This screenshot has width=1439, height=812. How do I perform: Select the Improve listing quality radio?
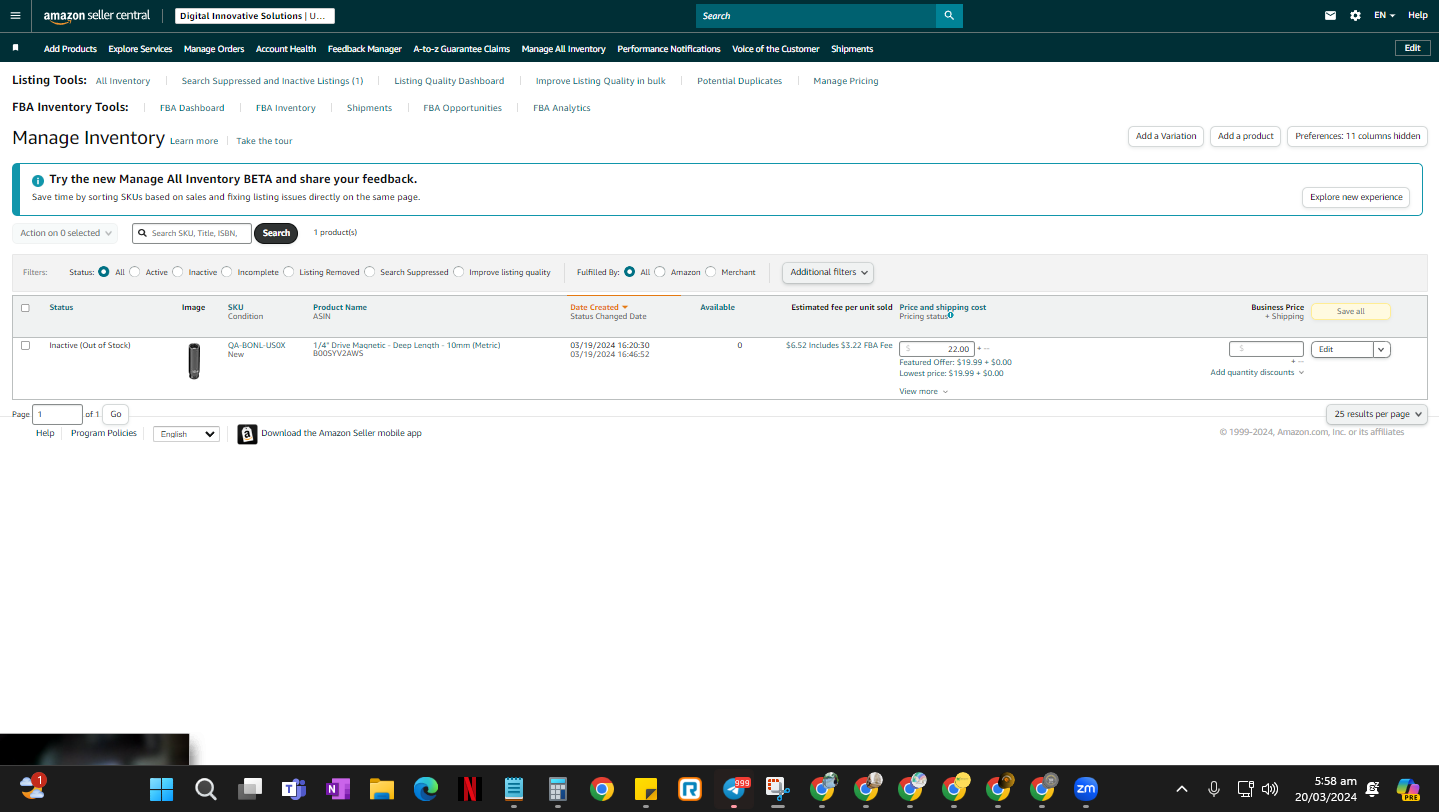(459, 272)
